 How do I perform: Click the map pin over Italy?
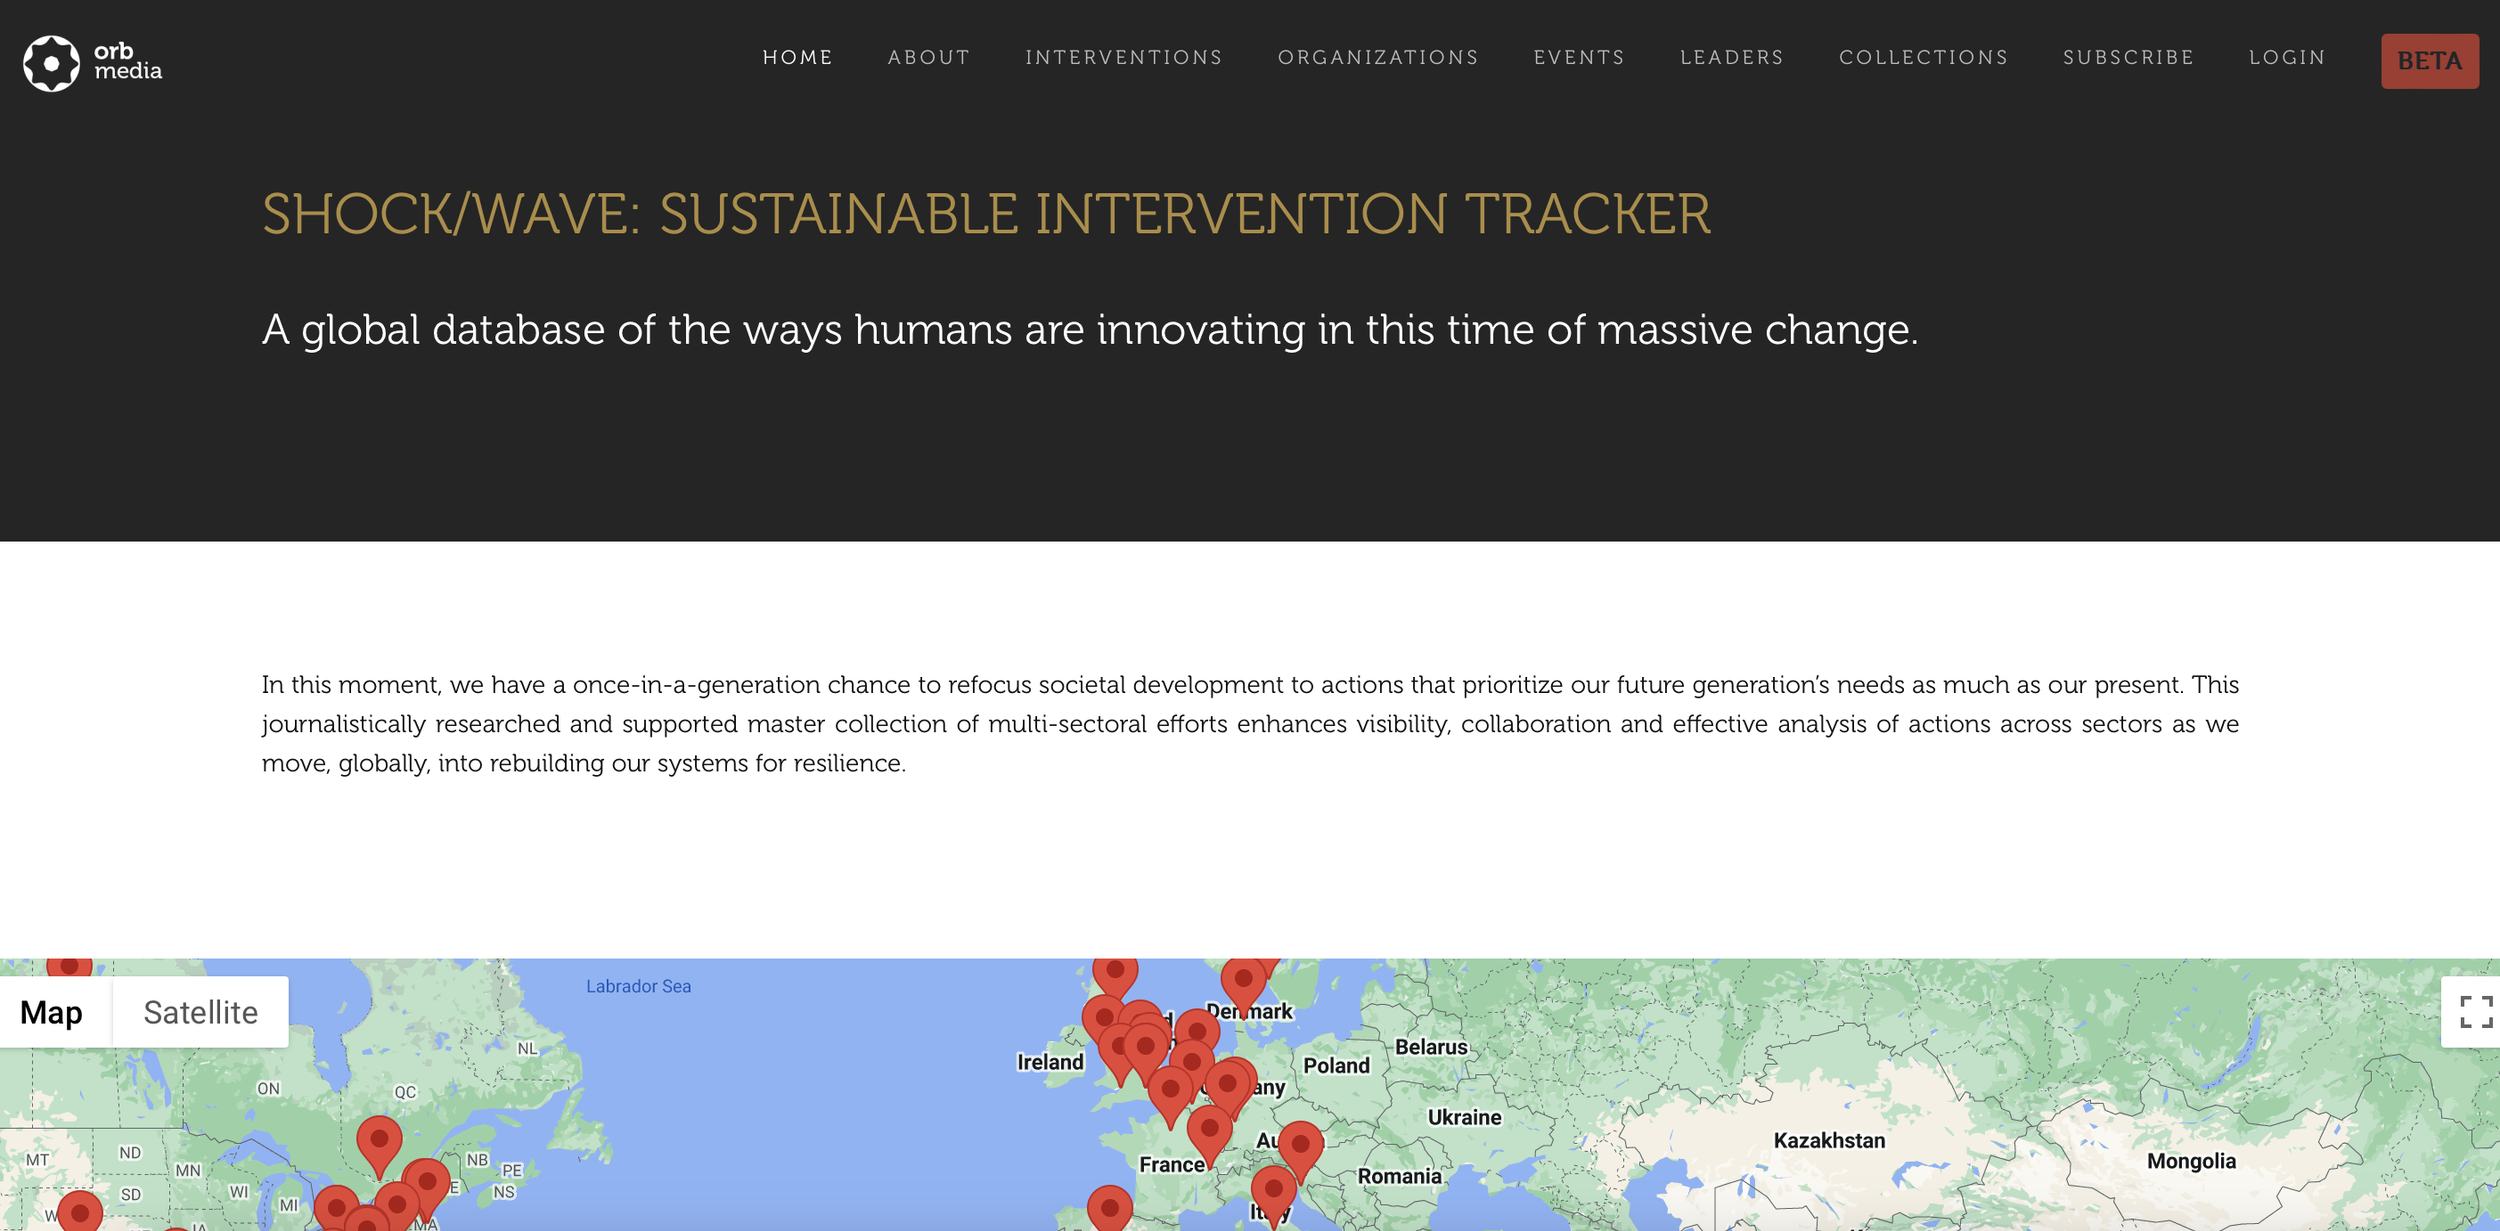point(1273,1189)
